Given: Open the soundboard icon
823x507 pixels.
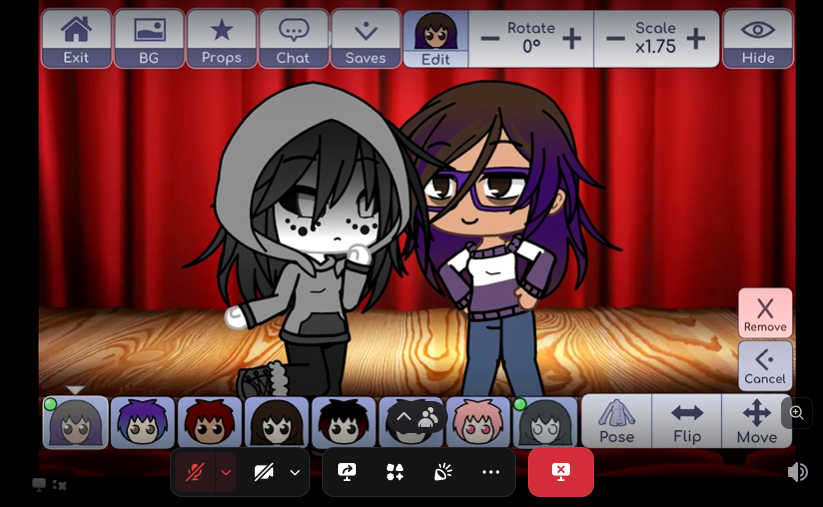Looking at the screenshot, I should 443,472.
